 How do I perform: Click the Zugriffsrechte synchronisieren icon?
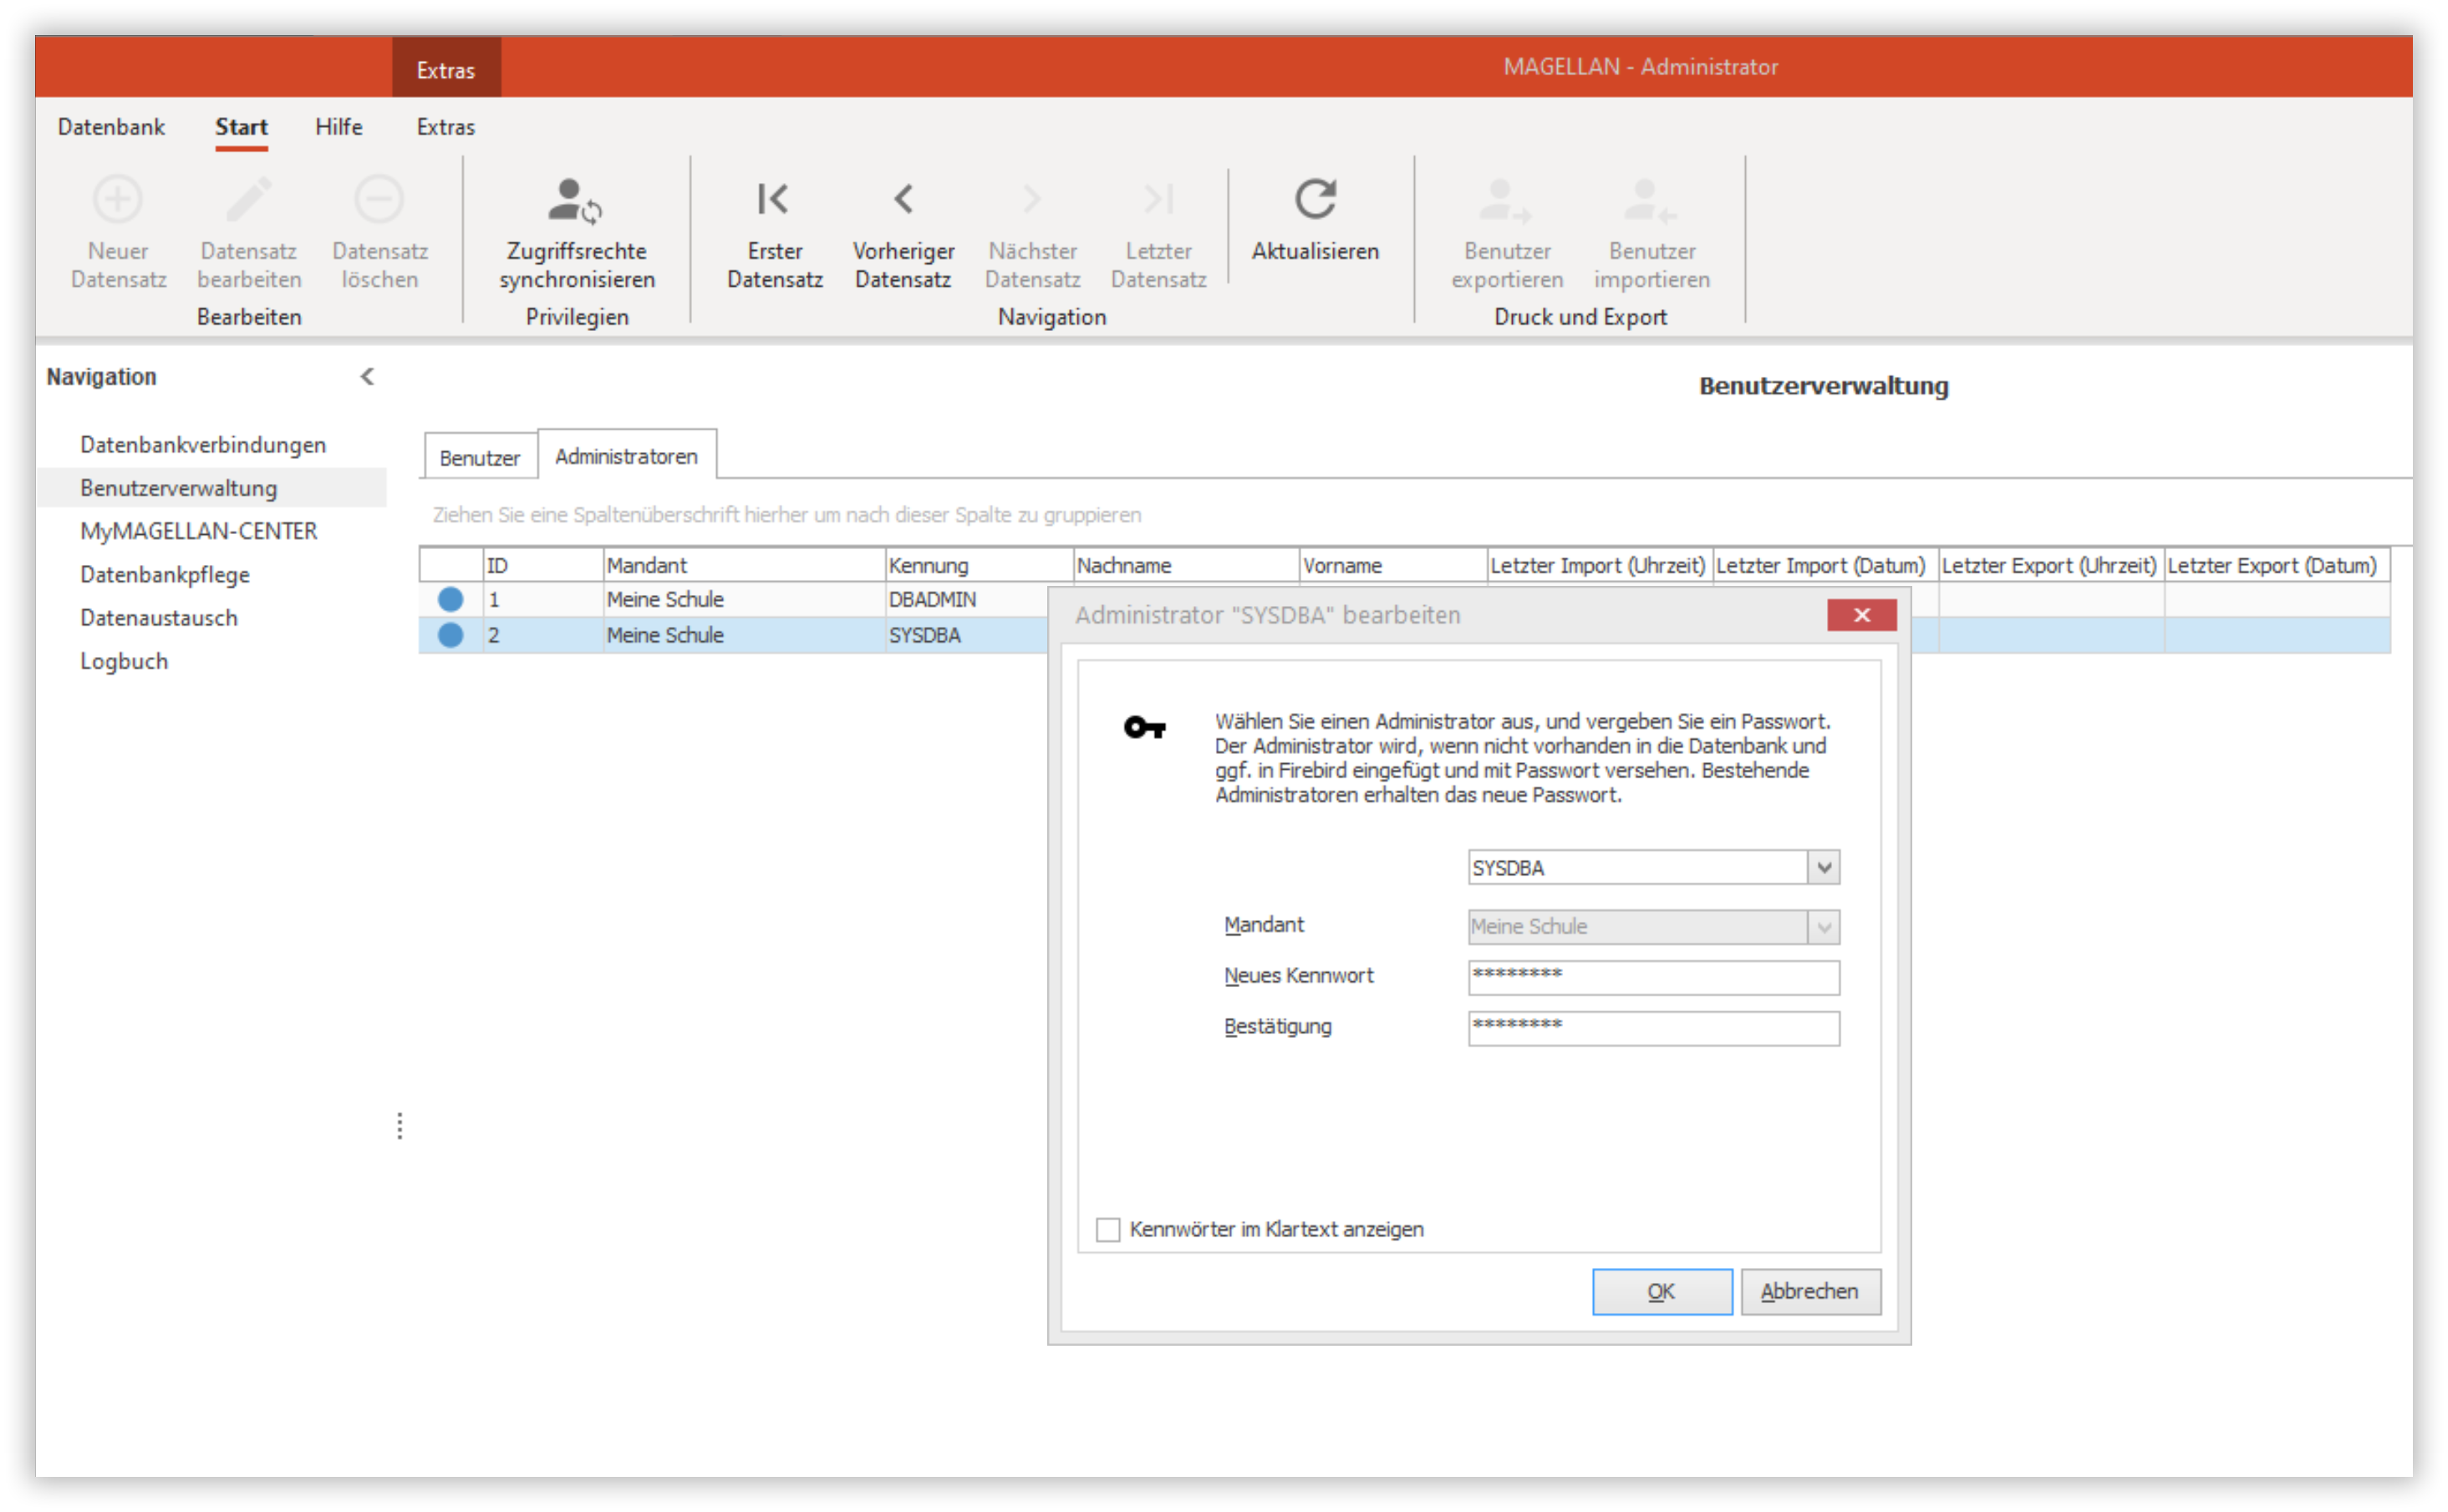575,200
